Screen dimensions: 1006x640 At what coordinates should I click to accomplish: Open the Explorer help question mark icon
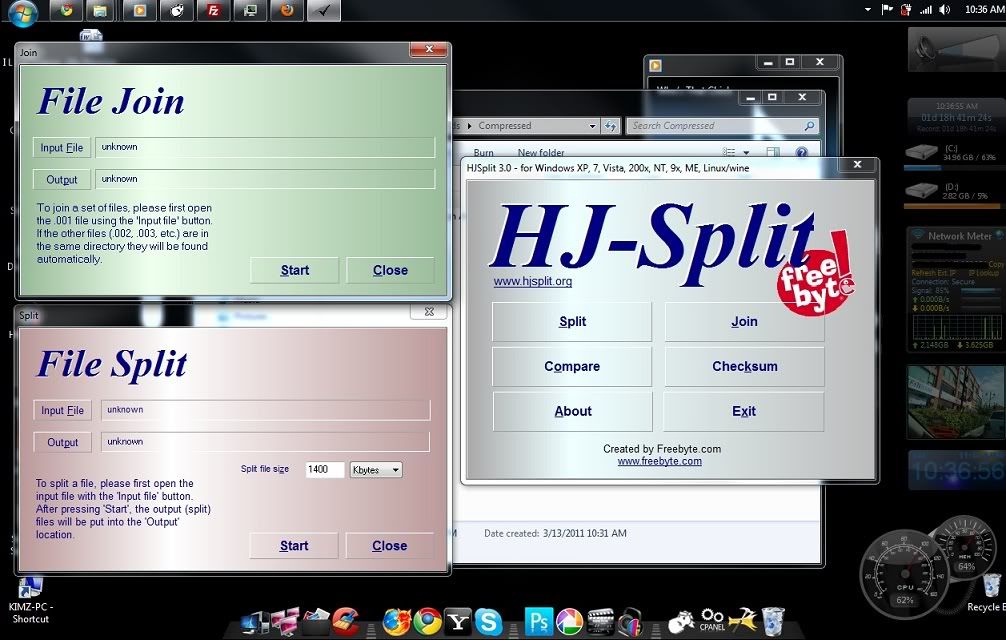[x=801, y=152]
